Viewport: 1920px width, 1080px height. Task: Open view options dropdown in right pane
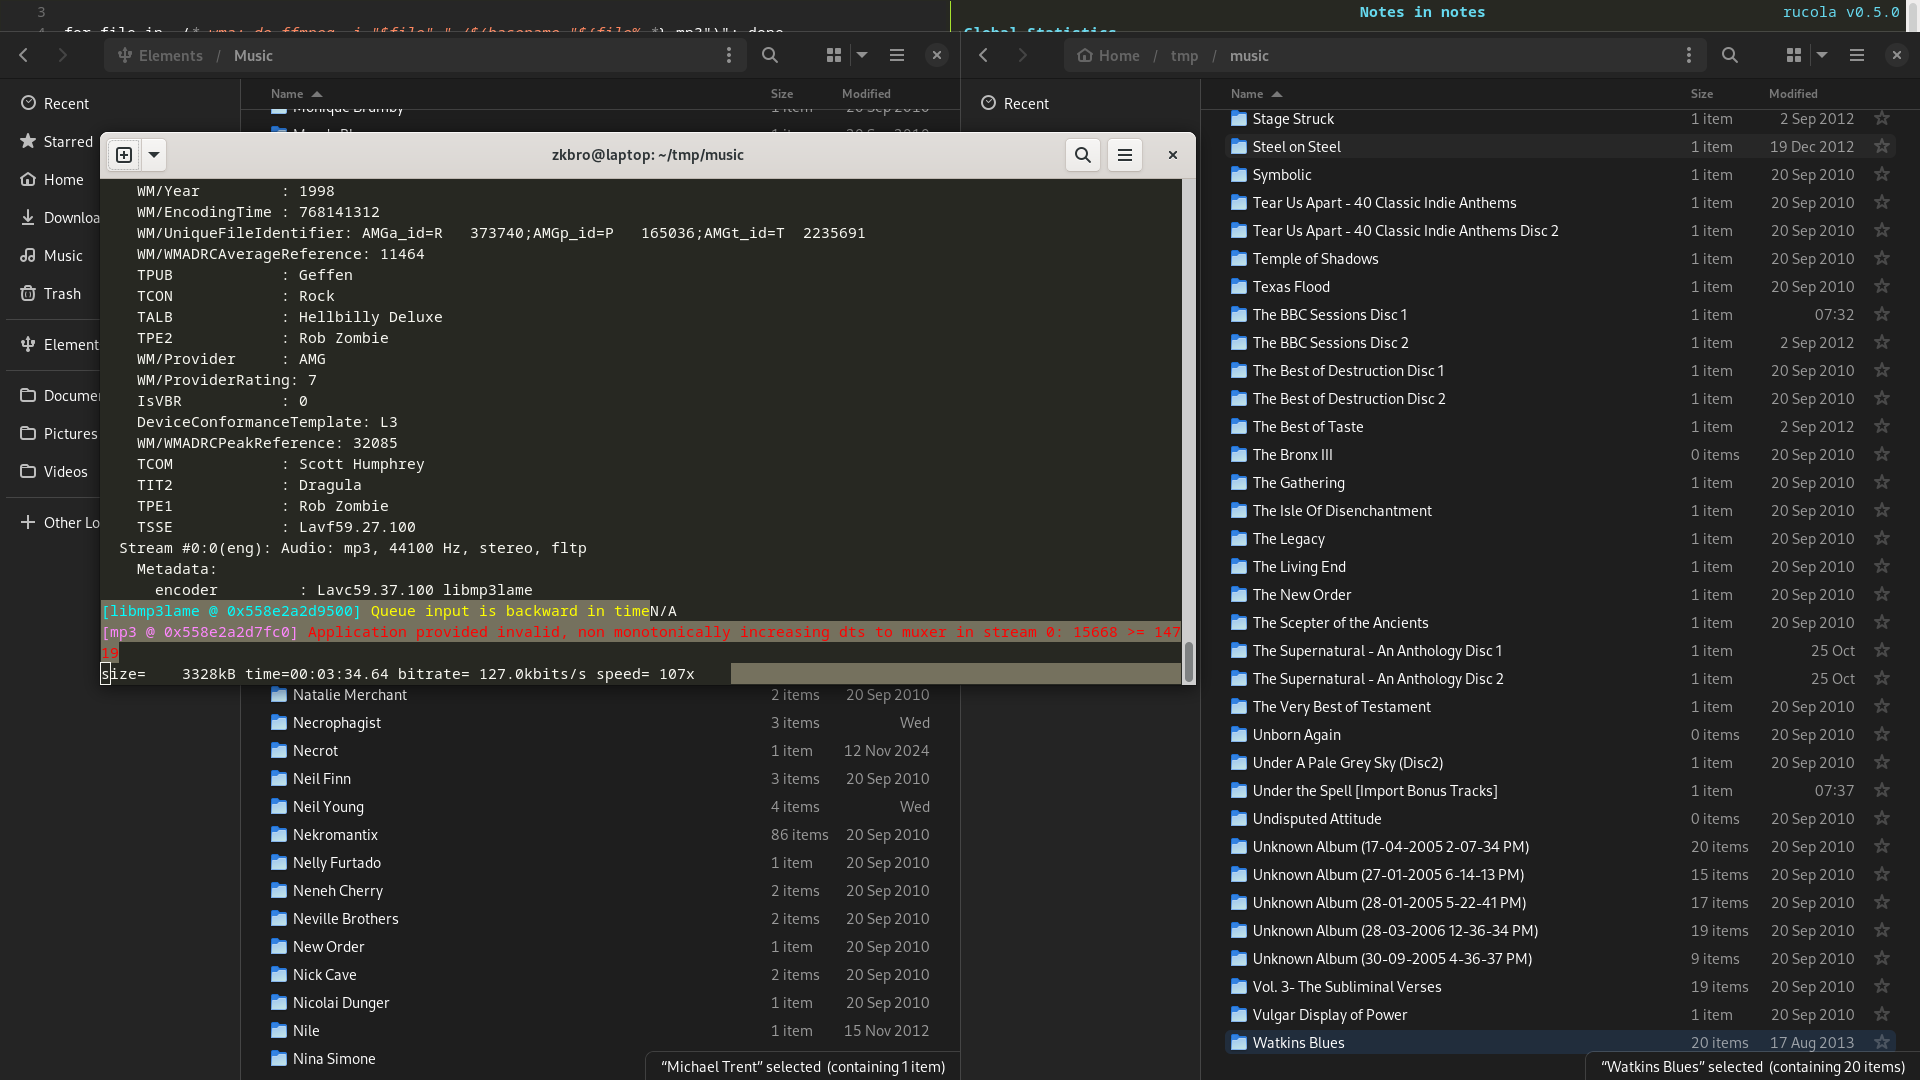1822,56
